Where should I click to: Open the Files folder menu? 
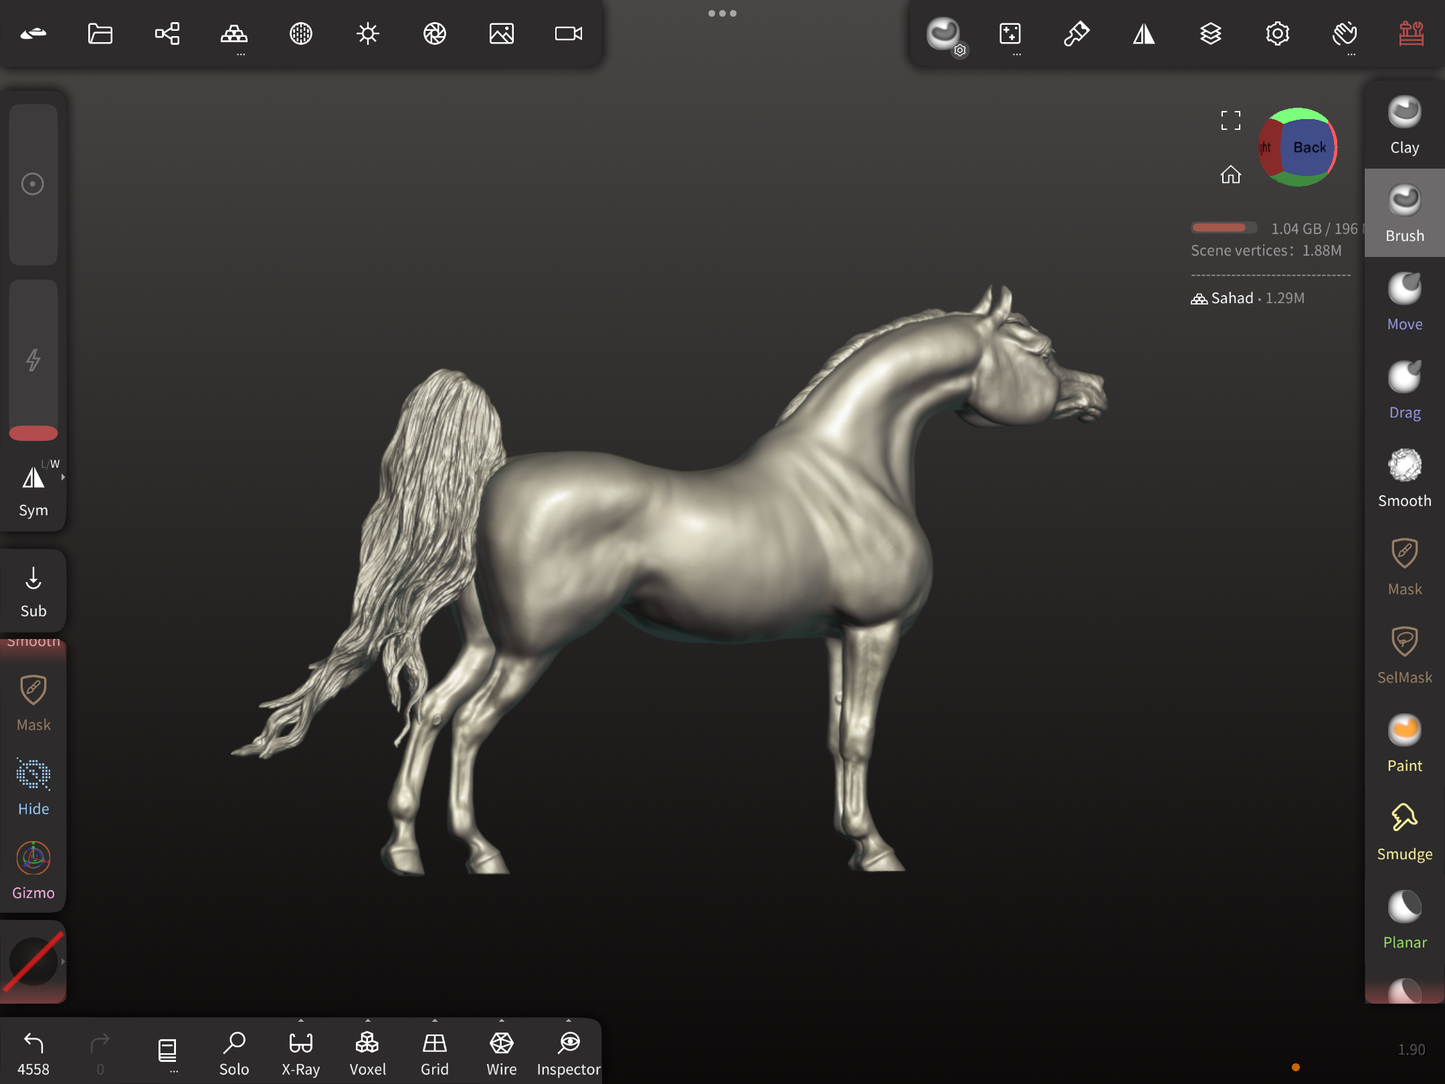[100, 34]
